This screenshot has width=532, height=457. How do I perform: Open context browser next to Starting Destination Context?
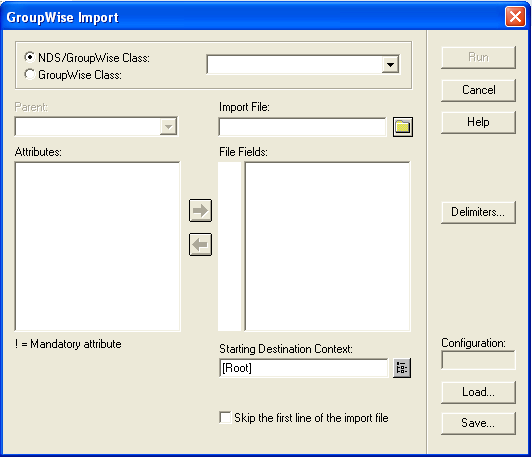[x=402, y=368]
